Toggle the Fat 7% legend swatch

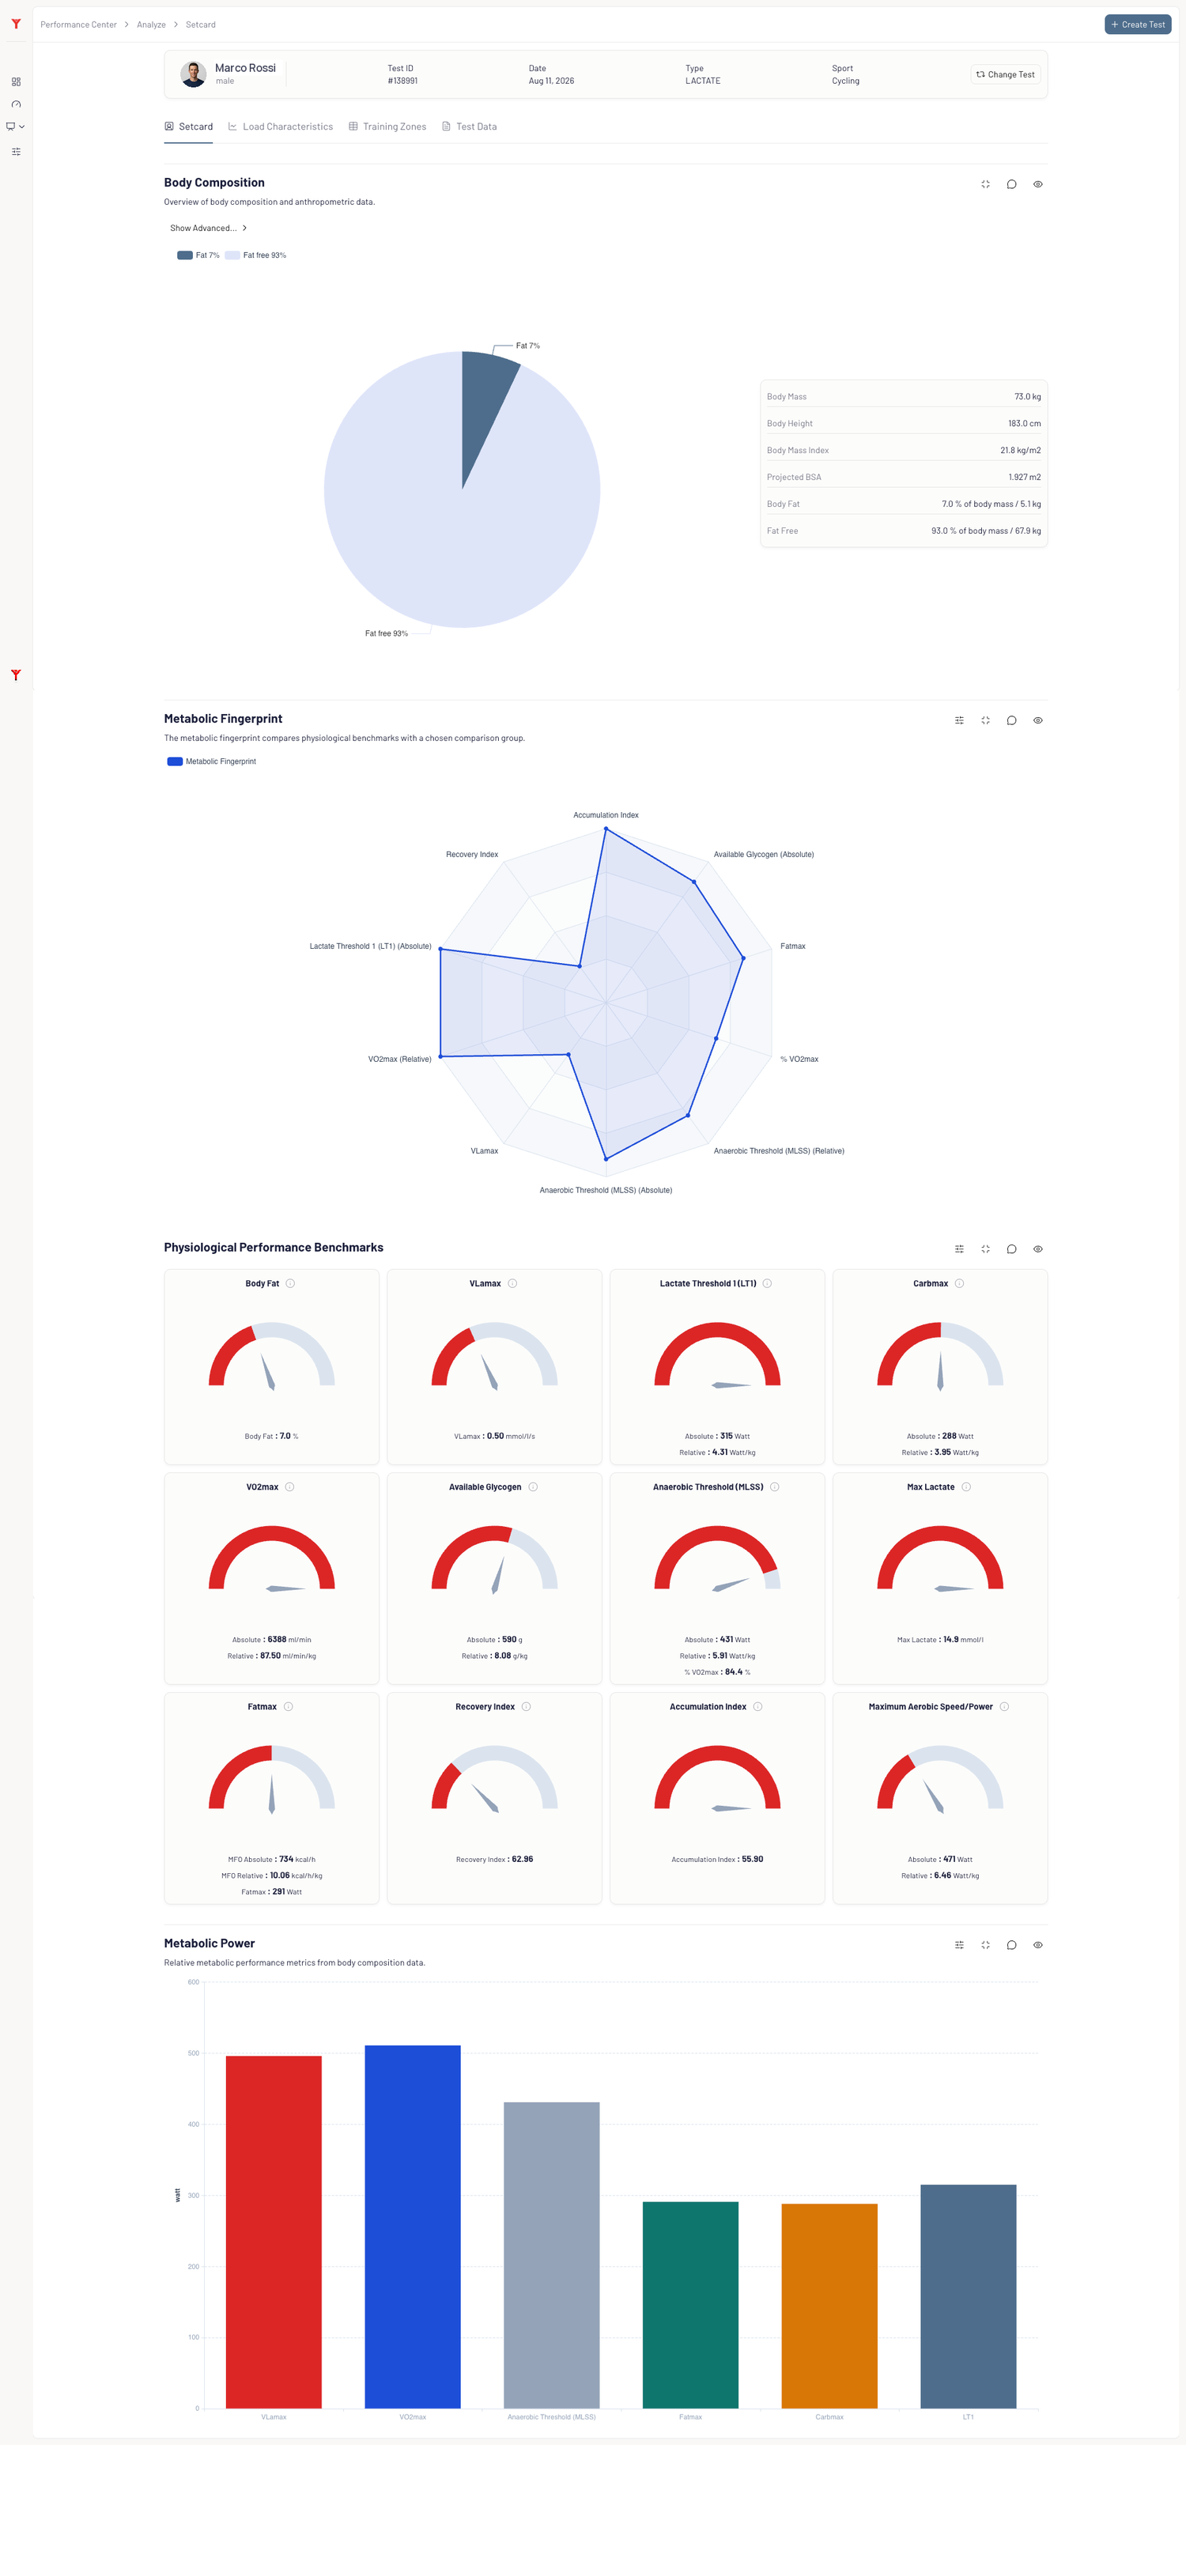pyautogui.click(x=185, y=255)
